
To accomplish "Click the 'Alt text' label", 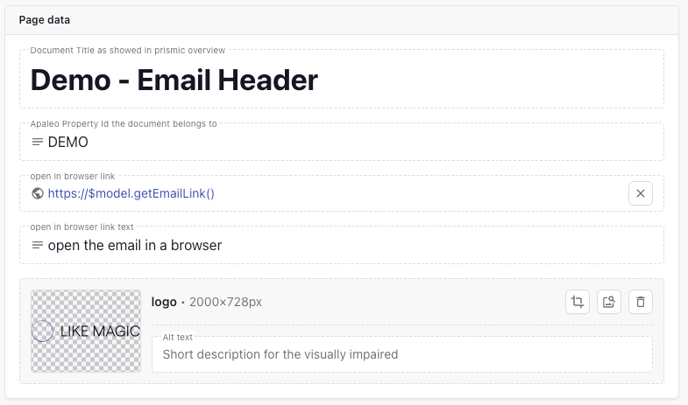I will click(177, 337).
